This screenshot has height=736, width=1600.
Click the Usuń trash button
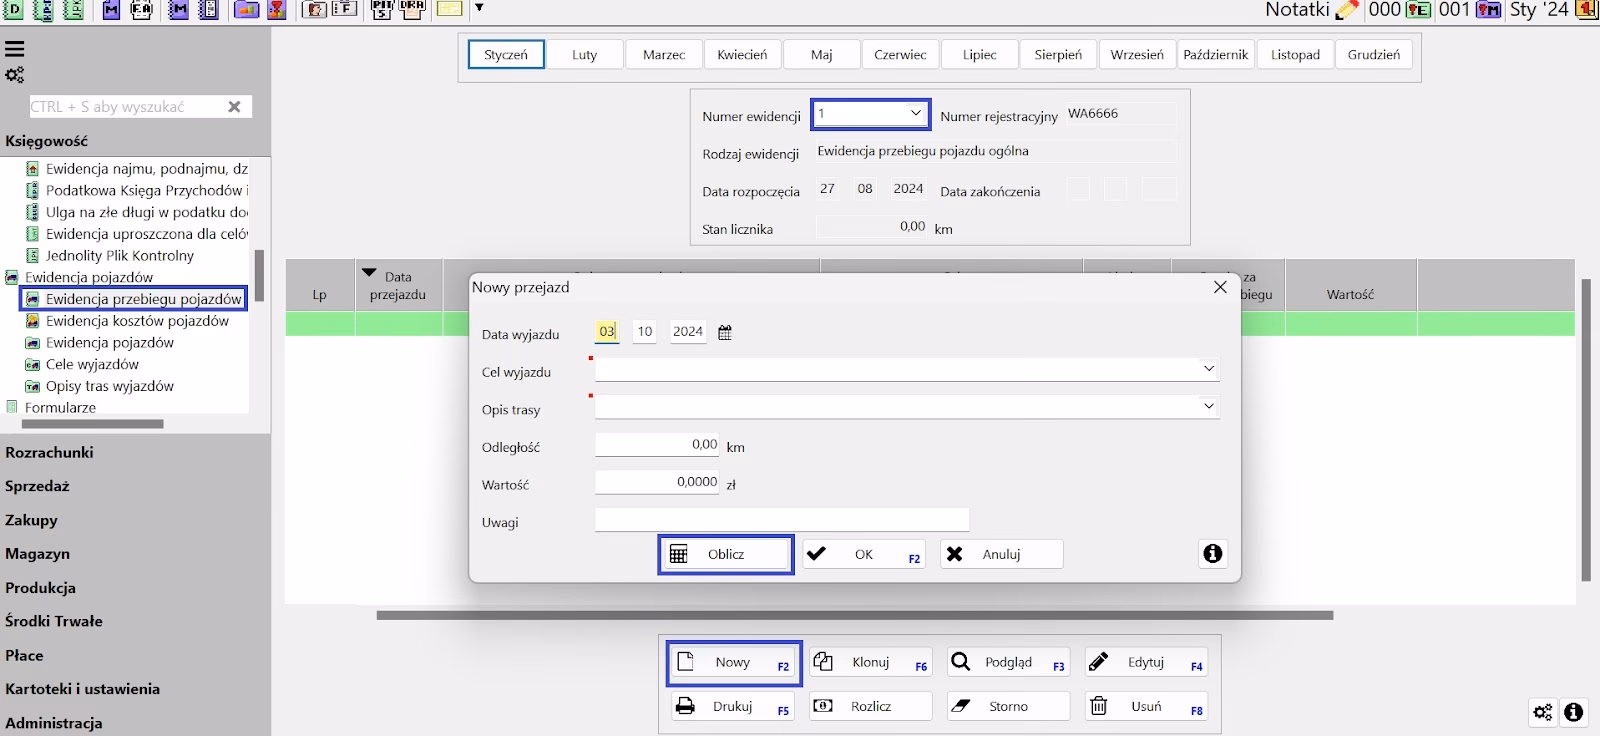click(1146, 706)
